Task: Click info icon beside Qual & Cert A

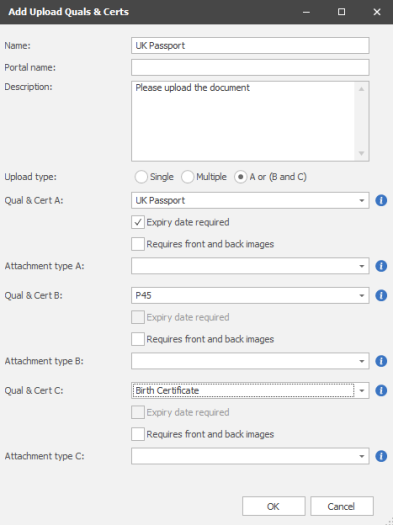Action: click(381, 201)
